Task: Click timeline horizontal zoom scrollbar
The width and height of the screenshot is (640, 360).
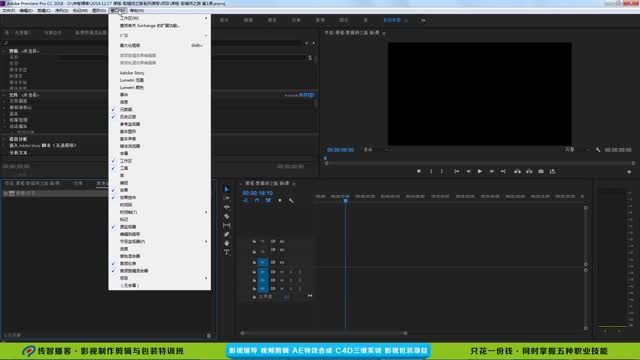Action: click(x=324, y=333)
